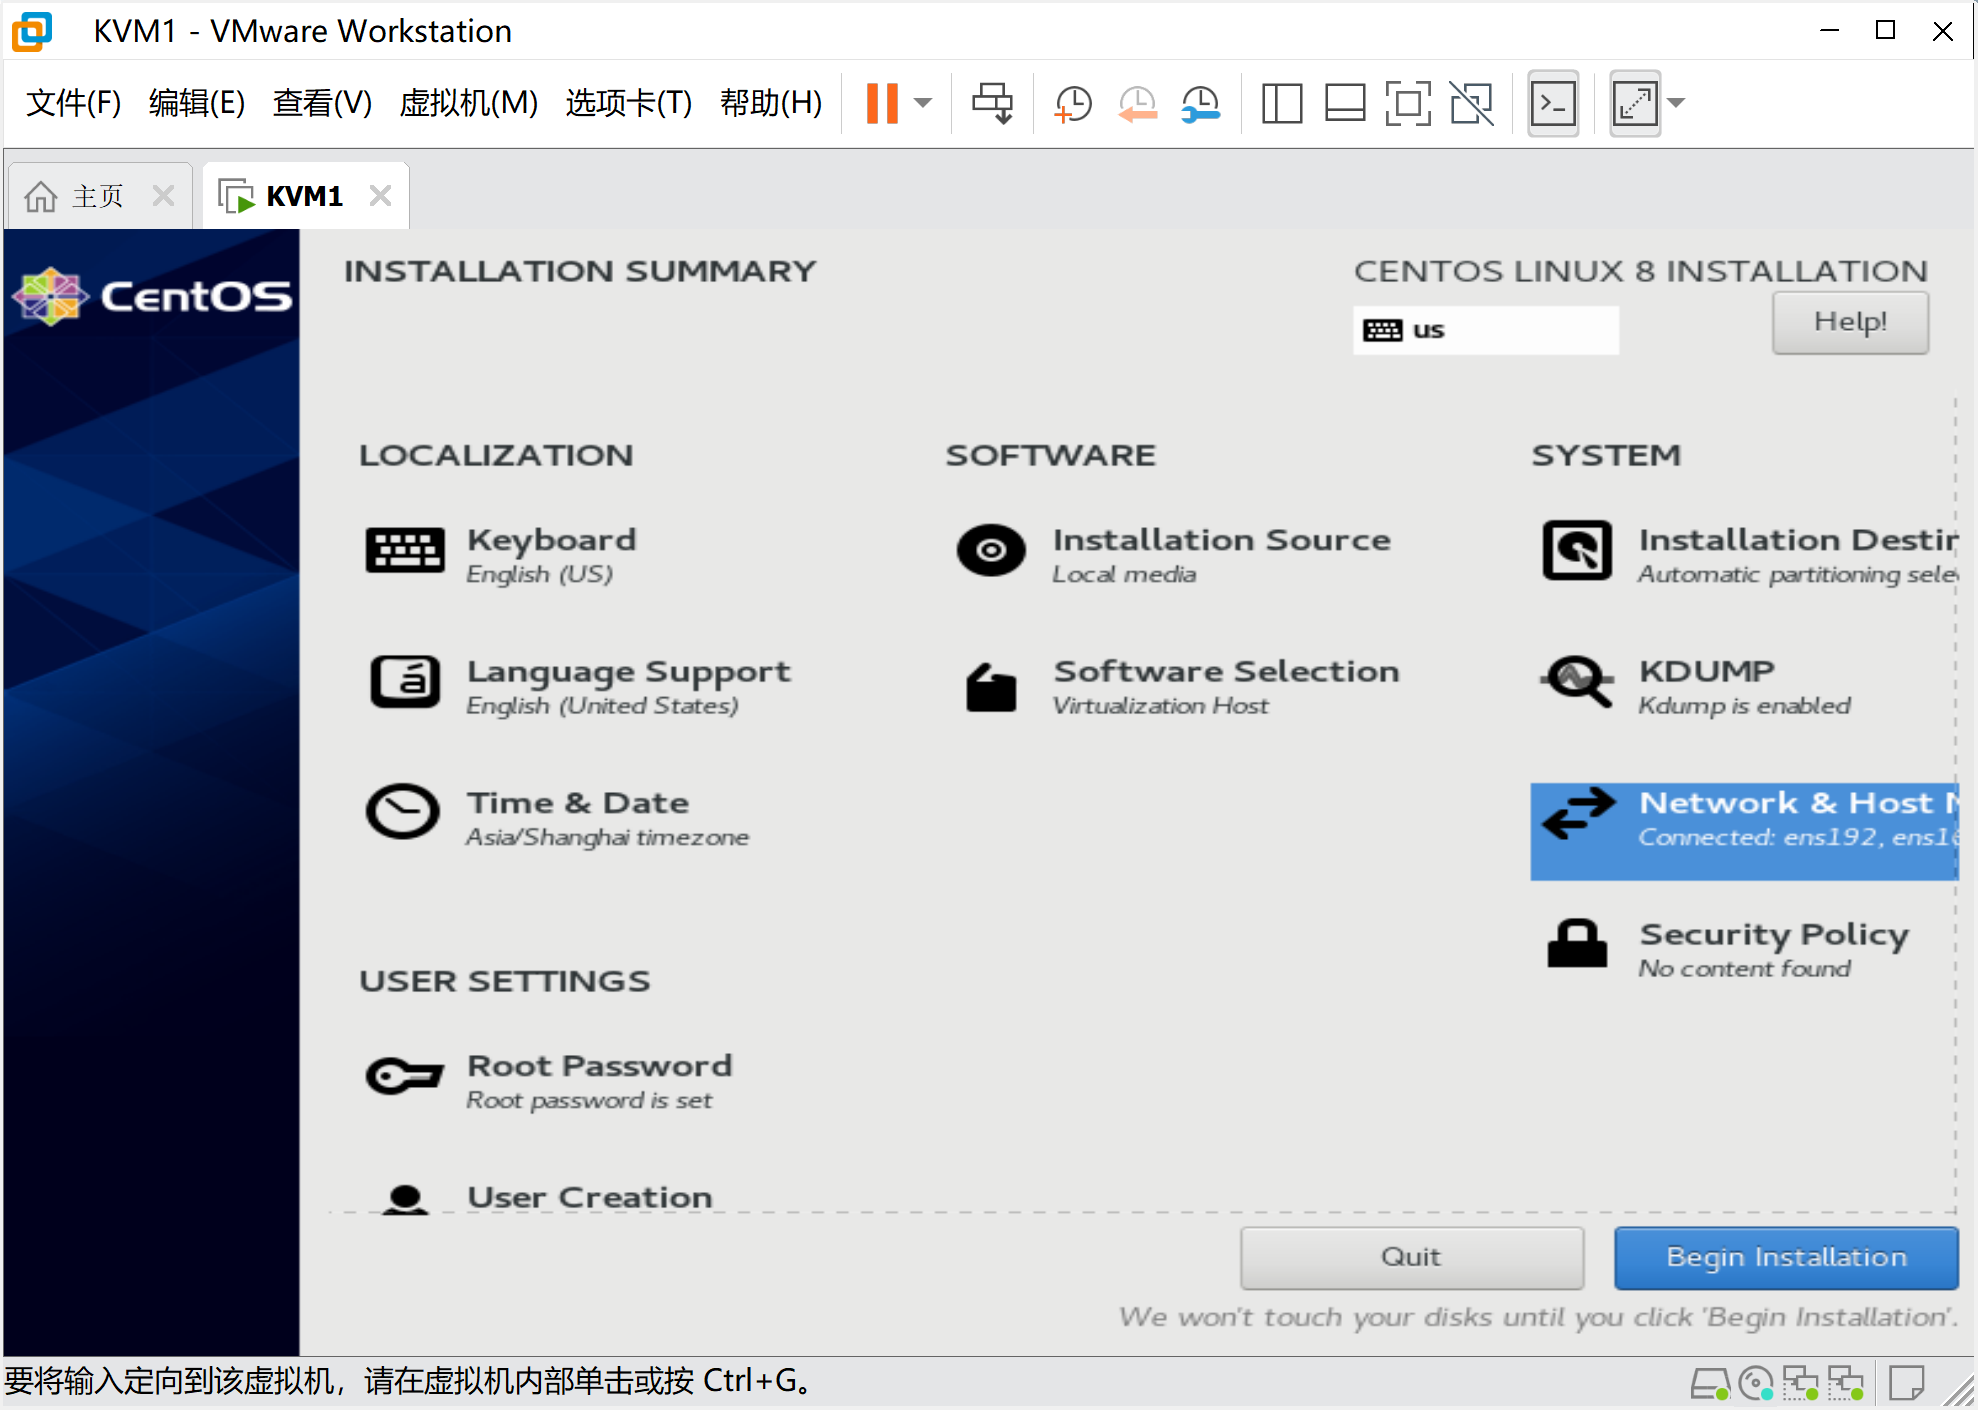The image size is (1978, 1410).
Task: Open Installation Destination disk icon
Action: click(1577, 550)
